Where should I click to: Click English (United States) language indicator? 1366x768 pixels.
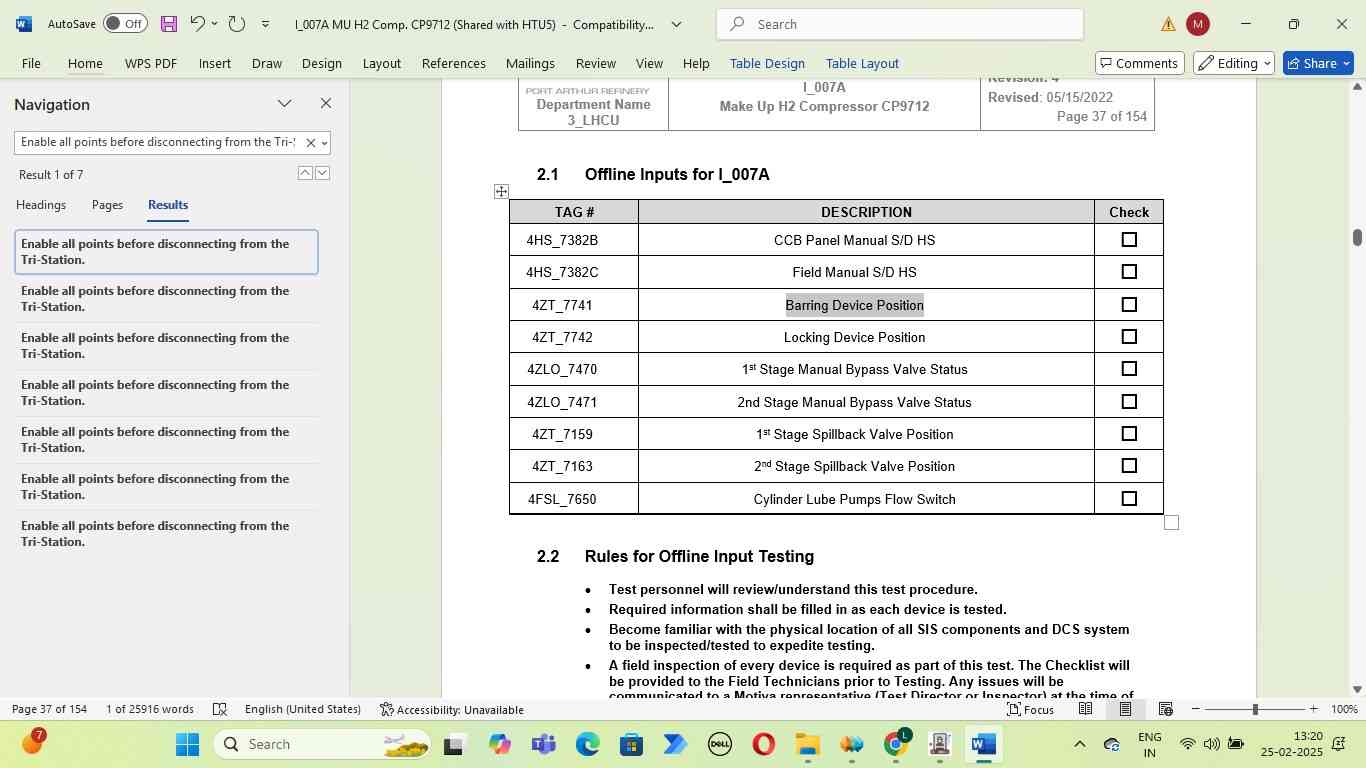[x=302, y=709]
